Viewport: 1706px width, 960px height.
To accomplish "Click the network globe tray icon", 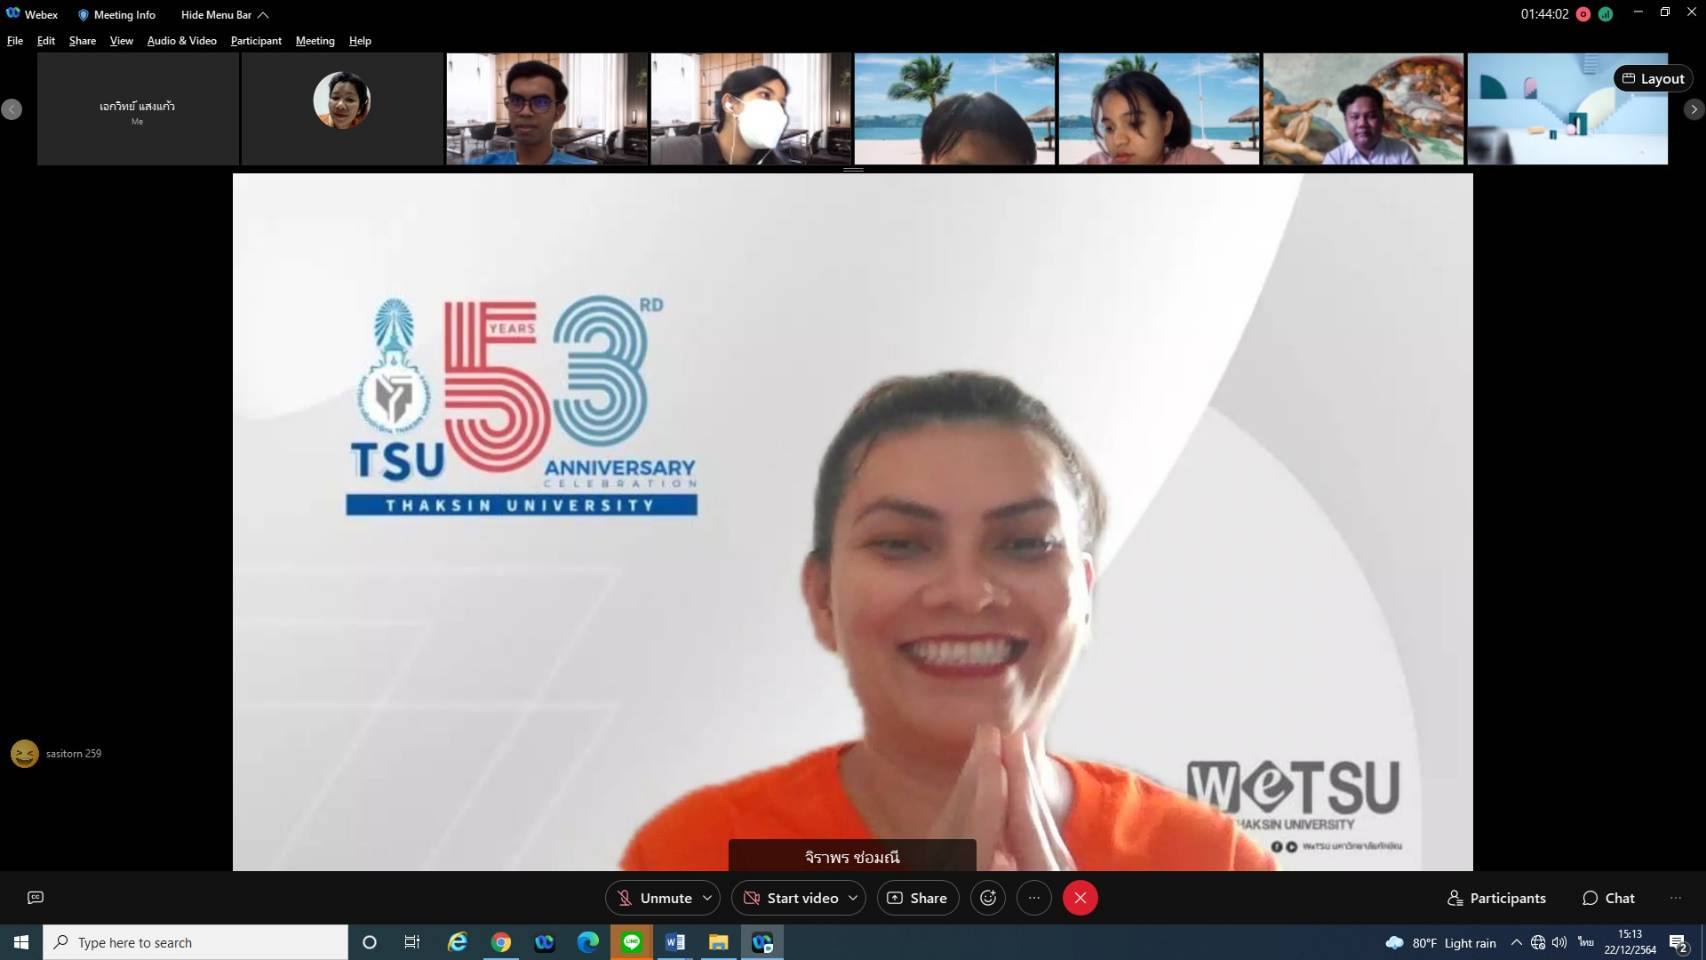I will (1538, 943).
